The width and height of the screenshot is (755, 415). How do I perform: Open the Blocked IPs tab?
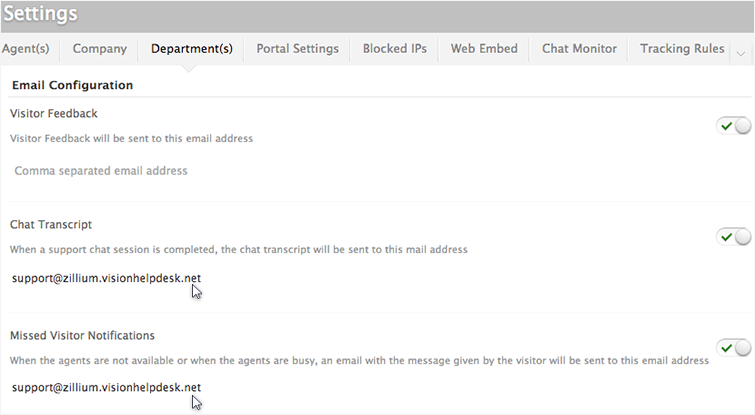pyautogui.click(x=395, y=48)
